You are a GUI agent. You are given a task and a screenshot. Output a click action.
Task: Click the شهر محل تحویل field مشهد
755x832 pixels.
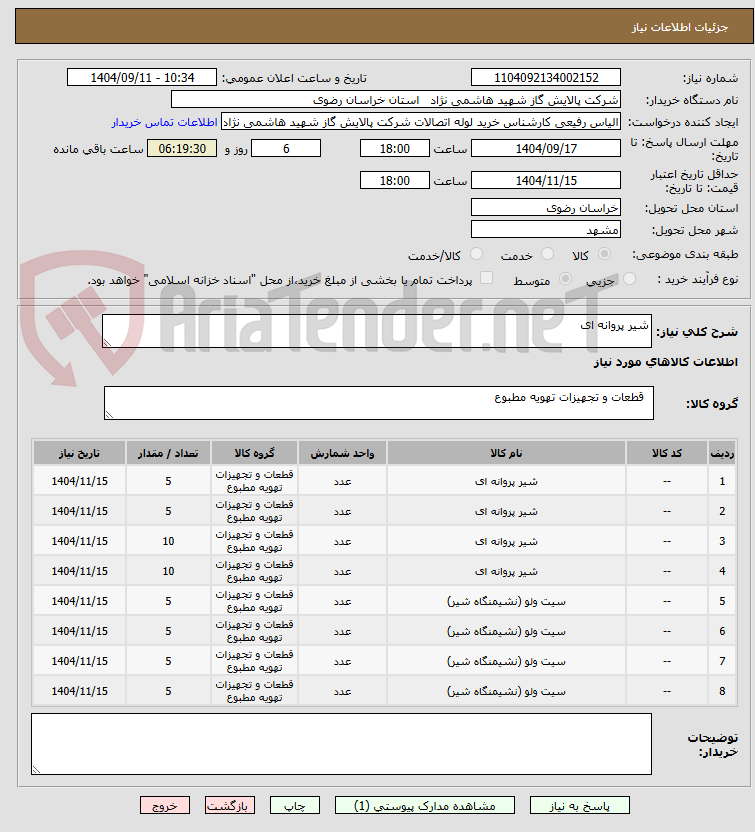pos(546,229)
